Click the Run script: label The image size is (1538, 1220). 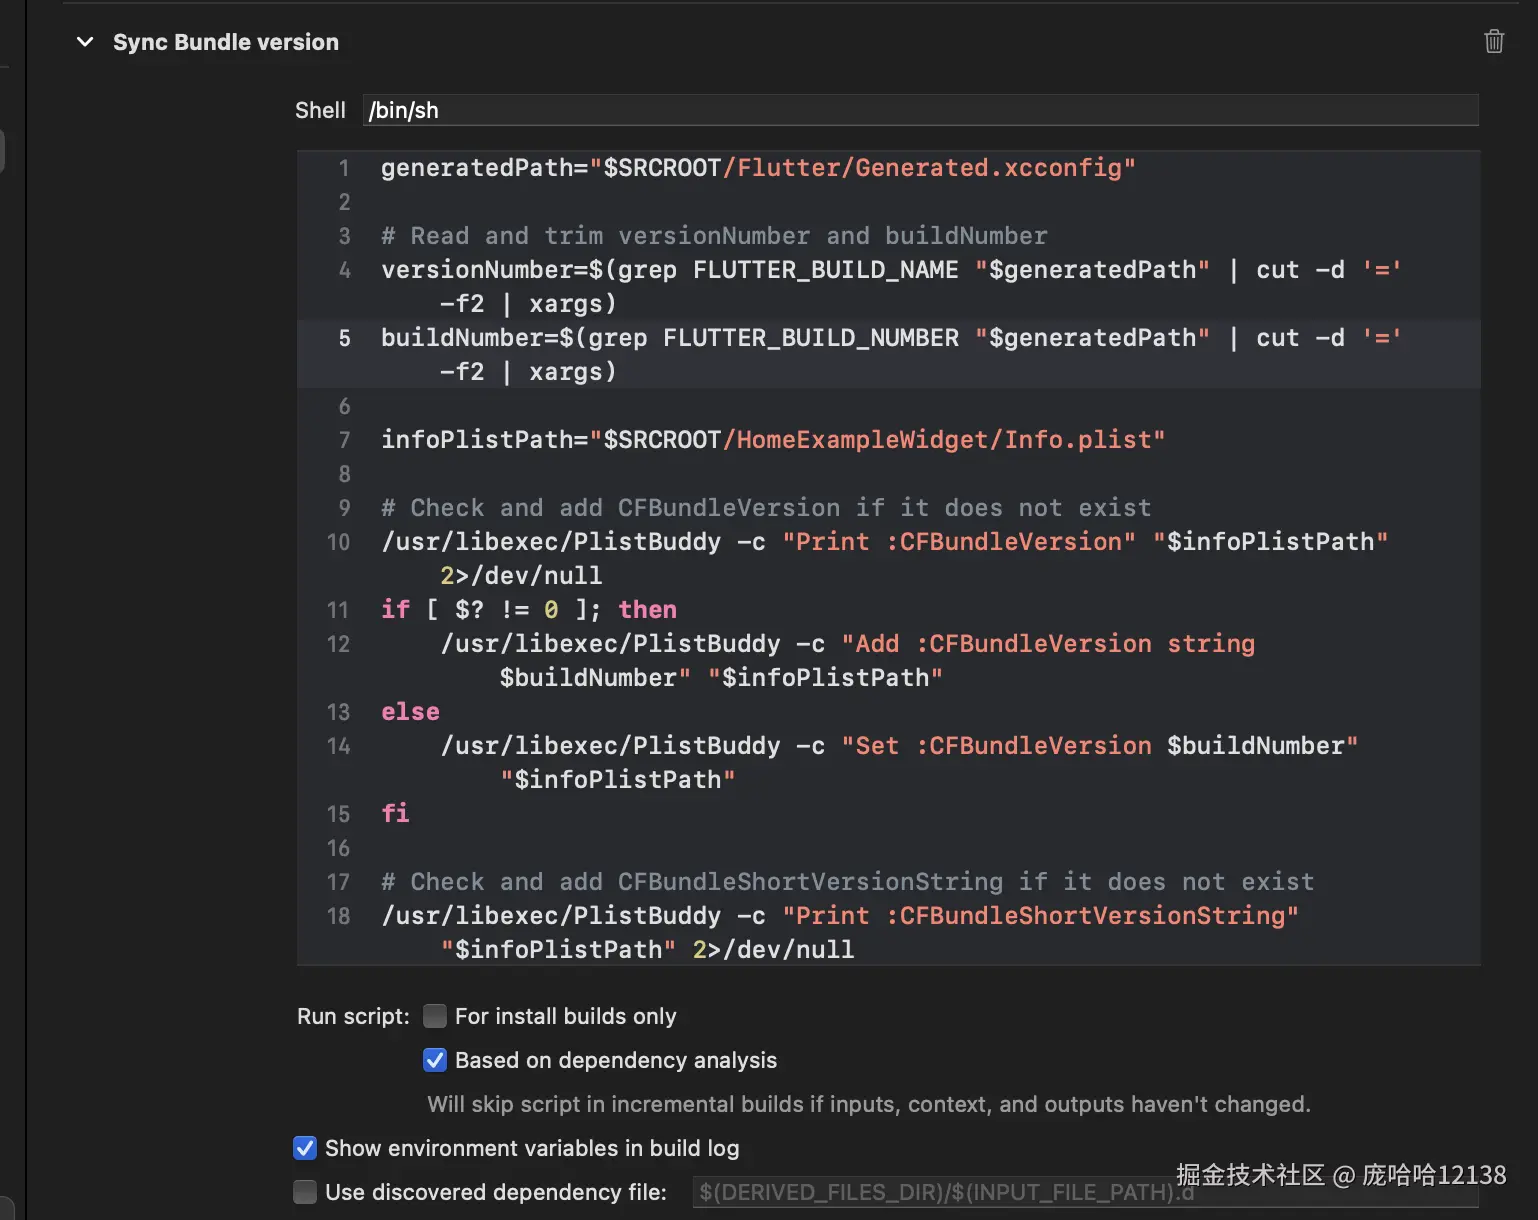(x=353, y=1016)
